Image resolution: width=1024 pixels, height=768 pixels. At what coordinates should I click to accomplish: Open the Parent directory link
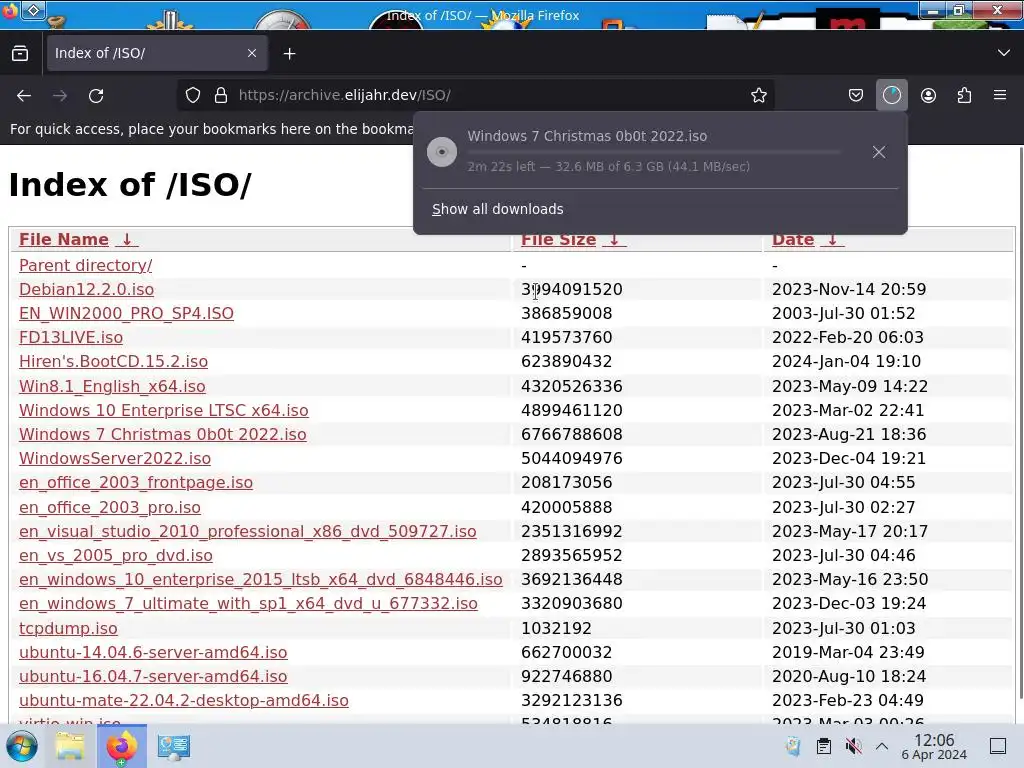(86, 265)
